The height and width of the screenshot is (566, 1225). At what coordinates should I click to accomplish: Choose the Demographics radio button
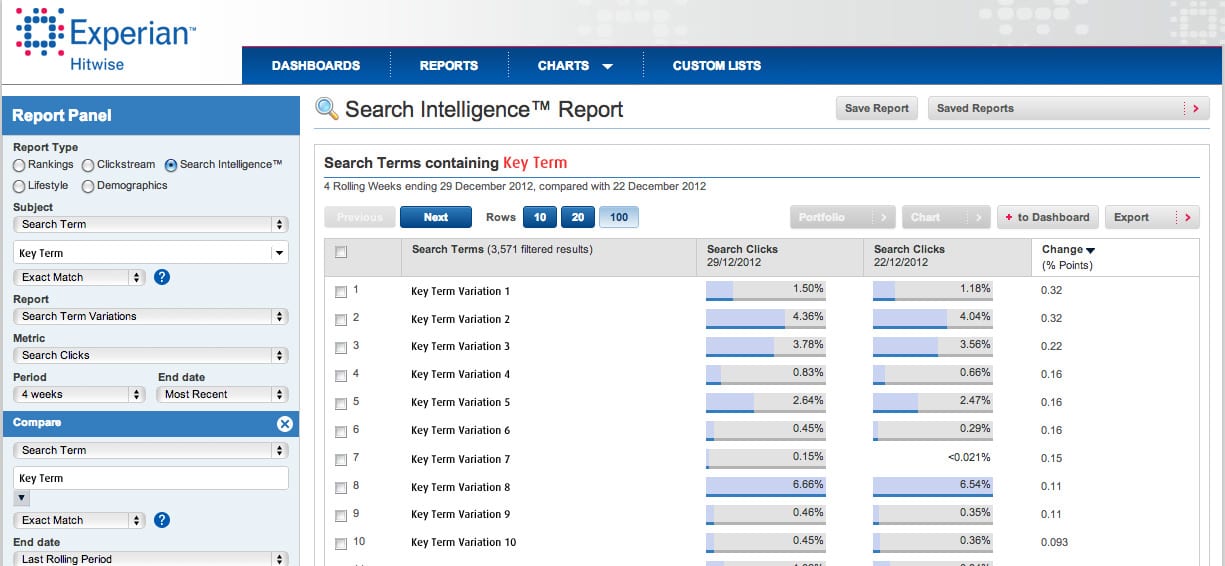(x=88, y=186)
